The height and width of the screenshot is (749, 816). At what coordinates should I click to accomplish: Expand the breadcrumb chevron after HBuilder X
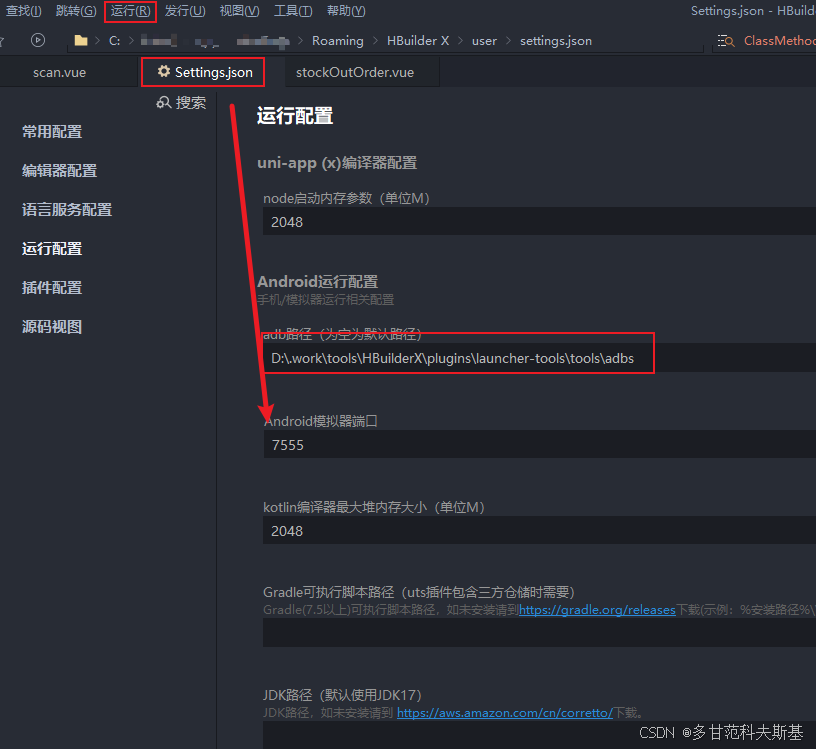[x=462, y=41]
